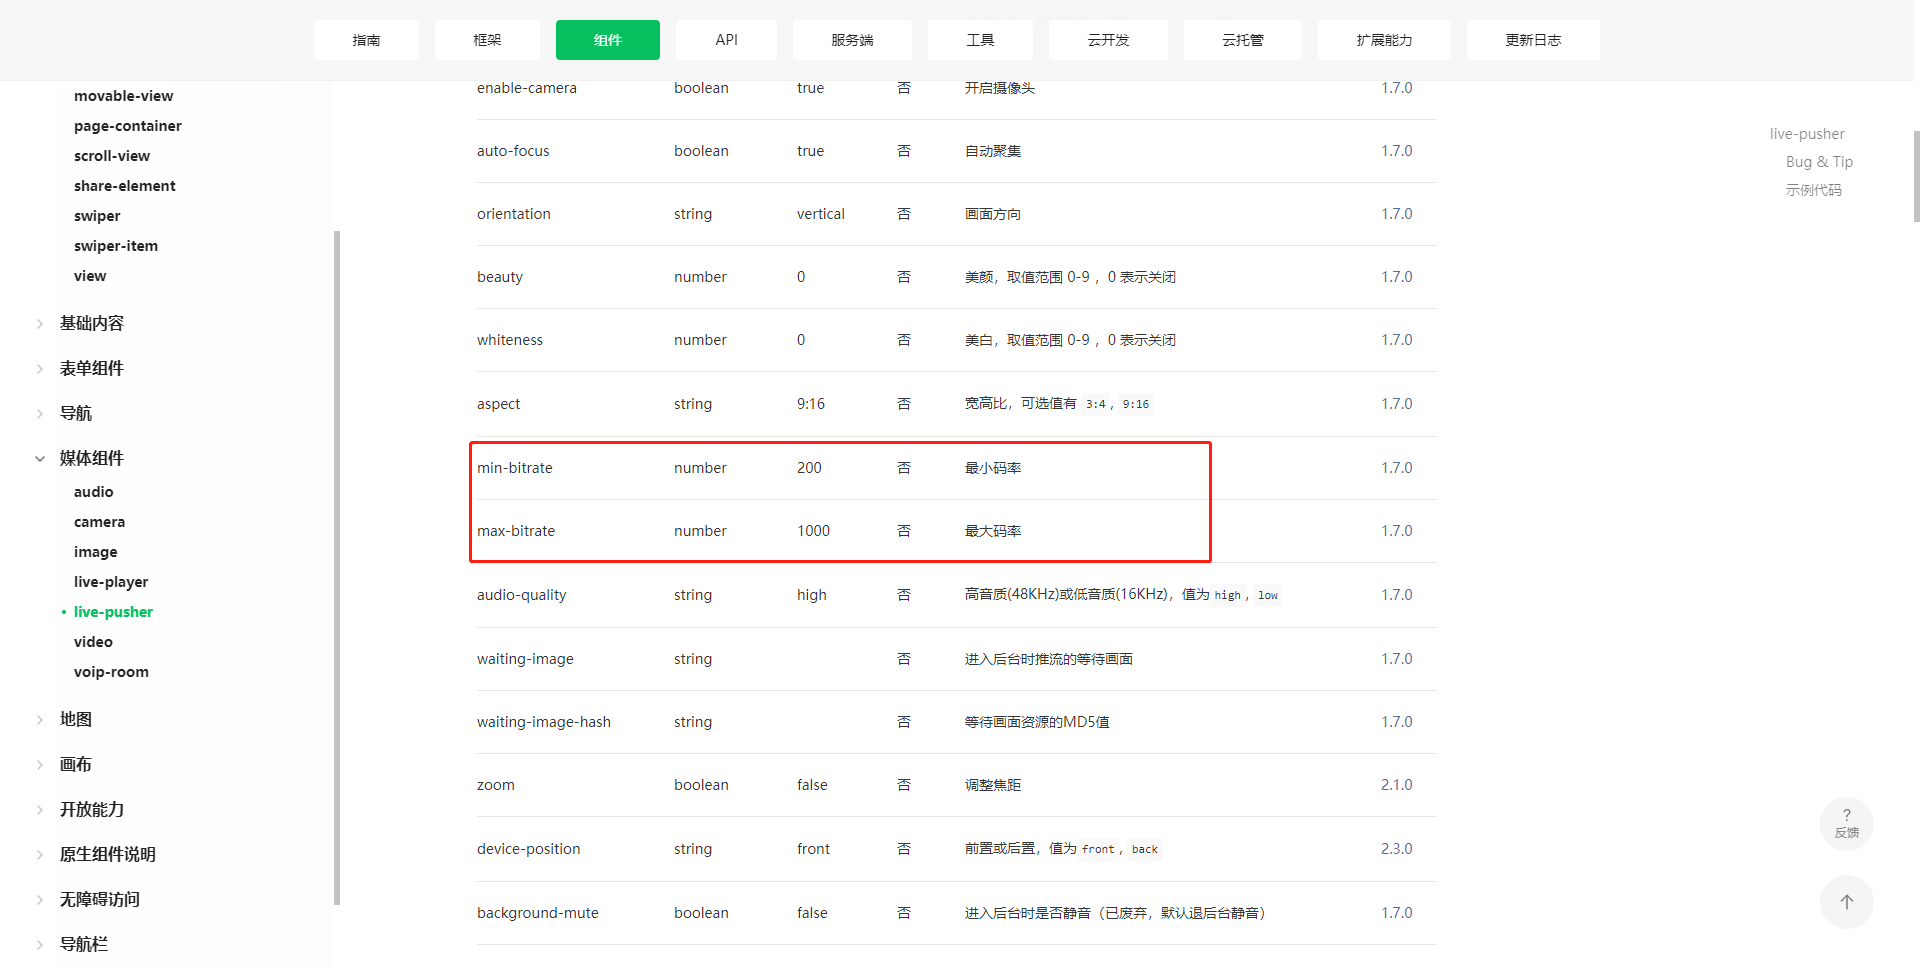Viewport: 1920px width, 969px height.
Task: Open page-container in the sidebar
Action: tap(128, 126)
